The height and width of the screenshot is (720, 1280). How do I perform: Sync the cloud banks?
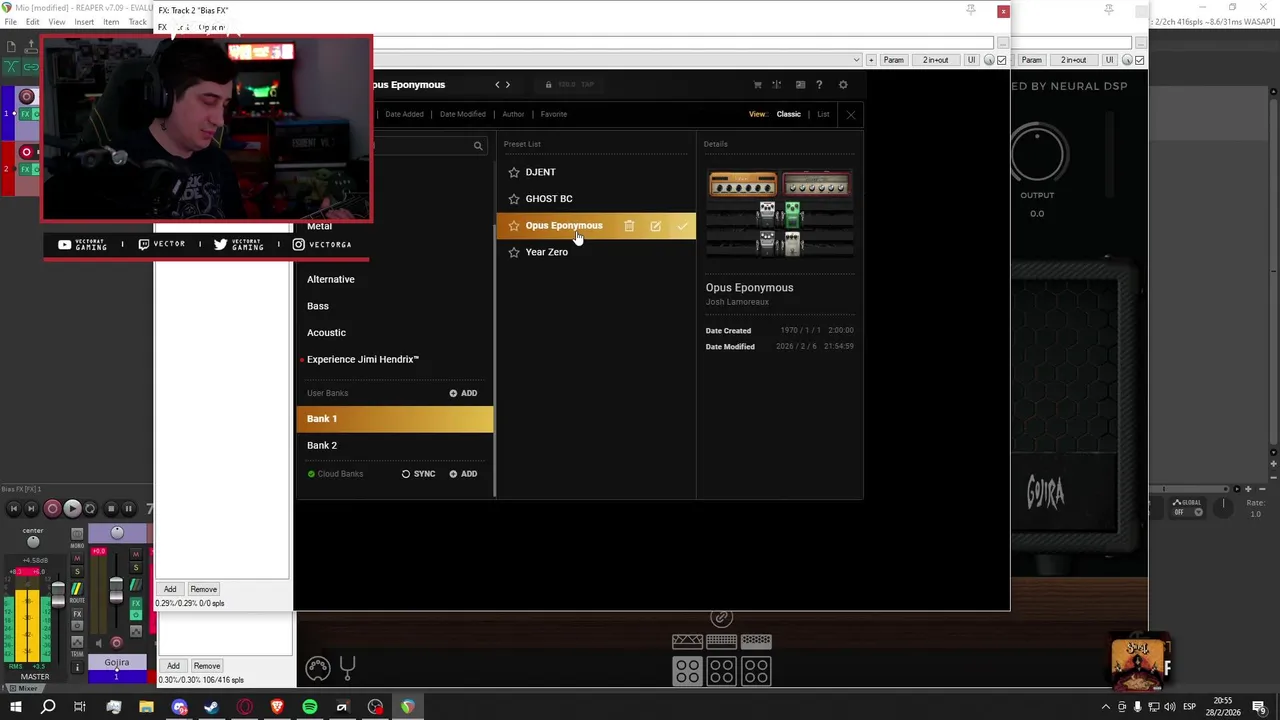(x=418, y=474)
